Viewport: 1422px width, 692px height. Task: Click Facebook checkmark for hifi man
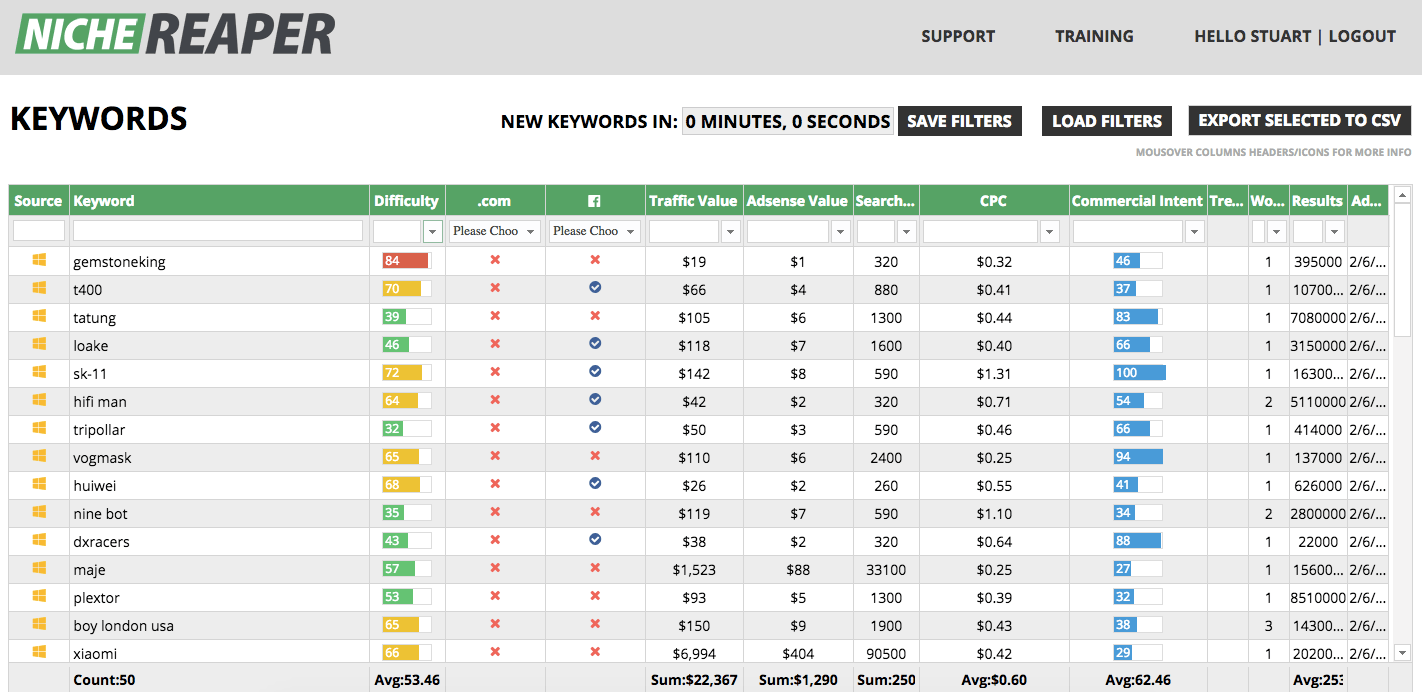point(595,399)
